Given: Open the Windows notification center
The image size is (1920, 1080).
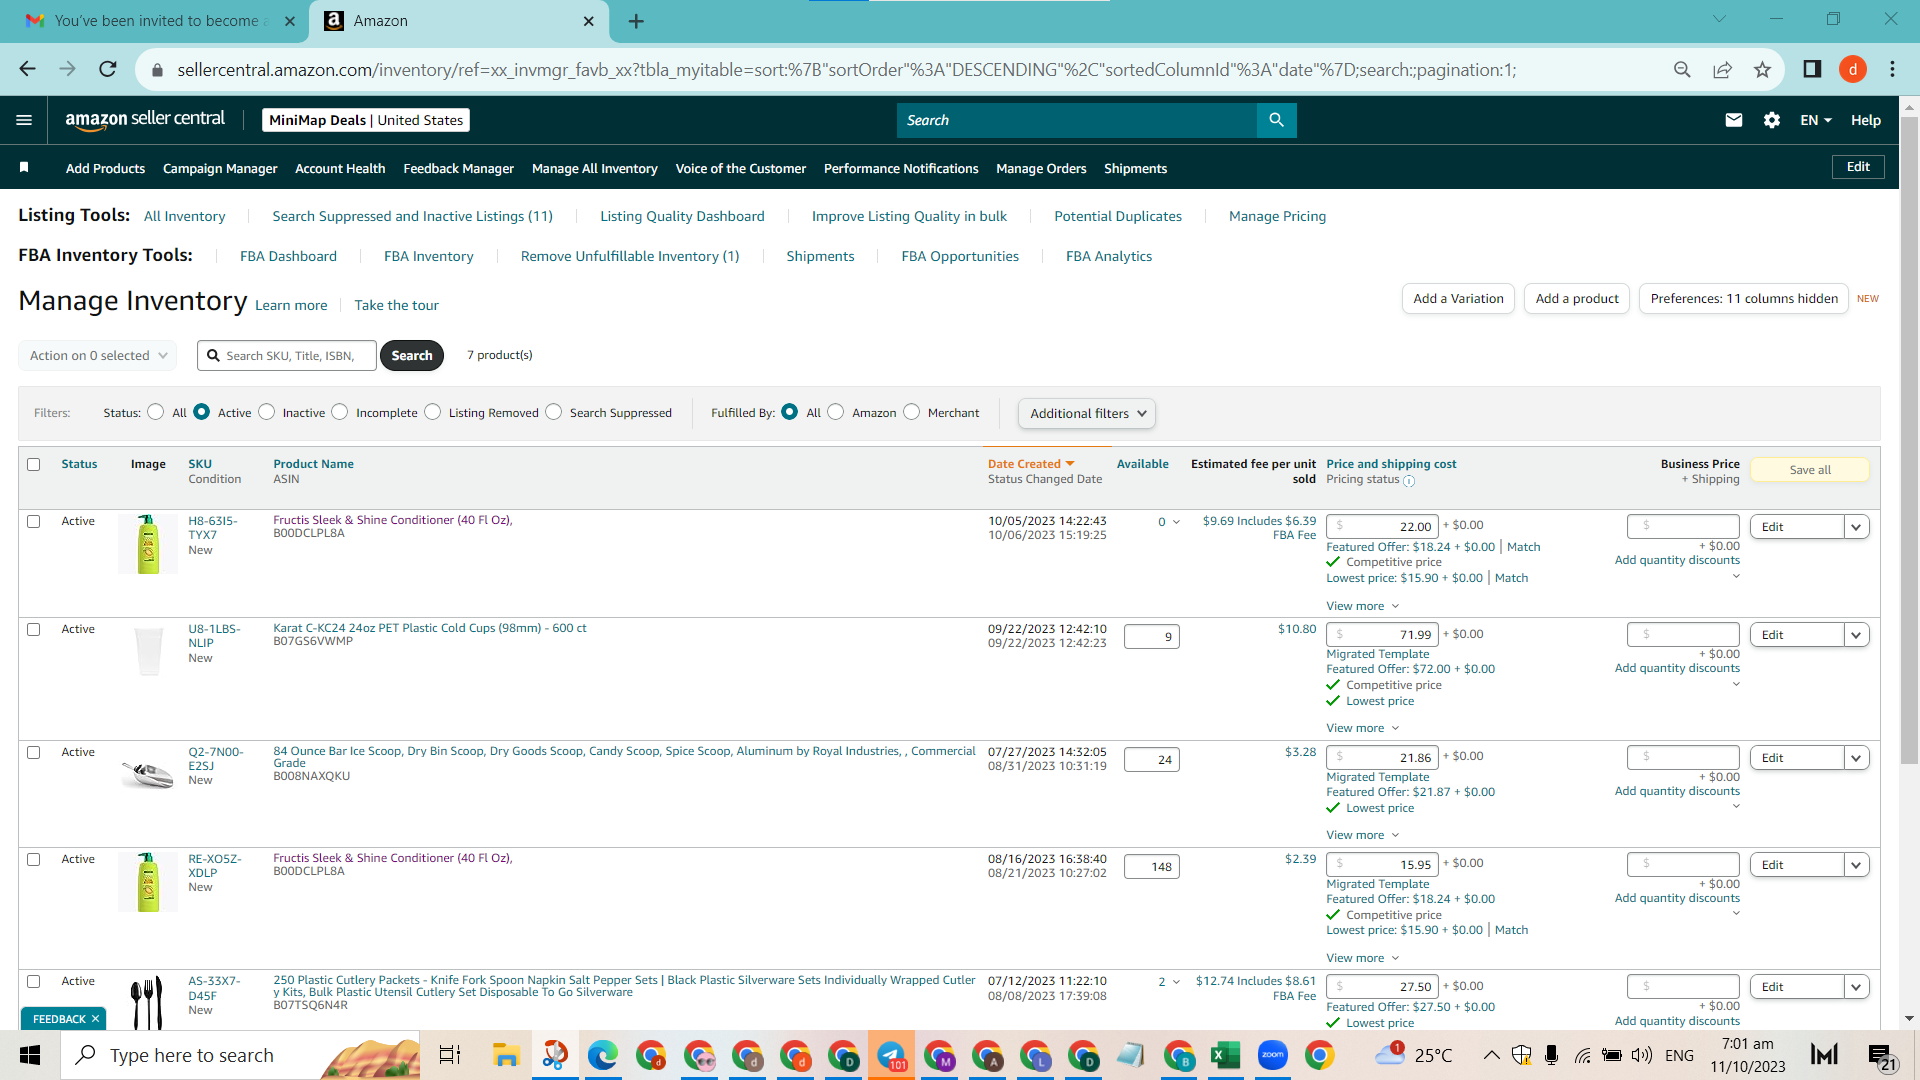Looking at the screenshot, I should click(1881, 1056).
